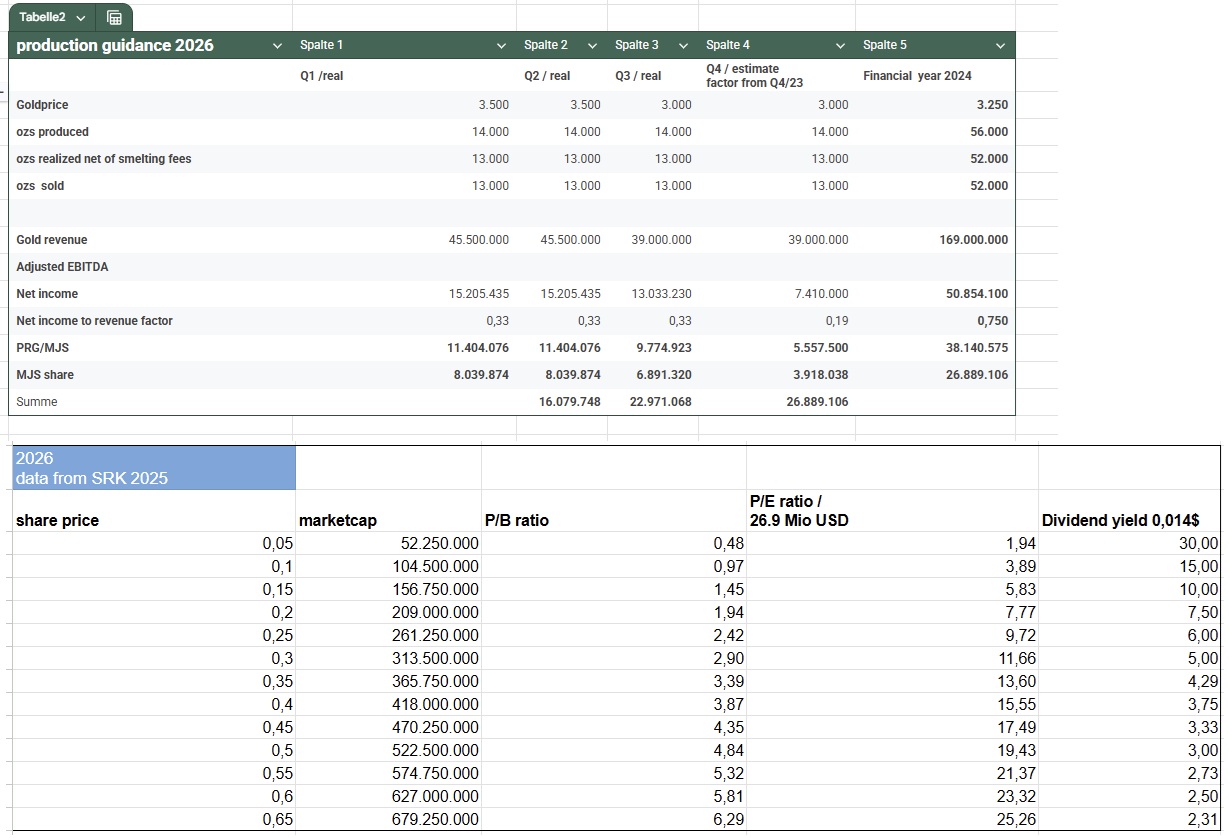
Task: Click the table view icon beside Tabelle2
Action: tap(114, 17)
